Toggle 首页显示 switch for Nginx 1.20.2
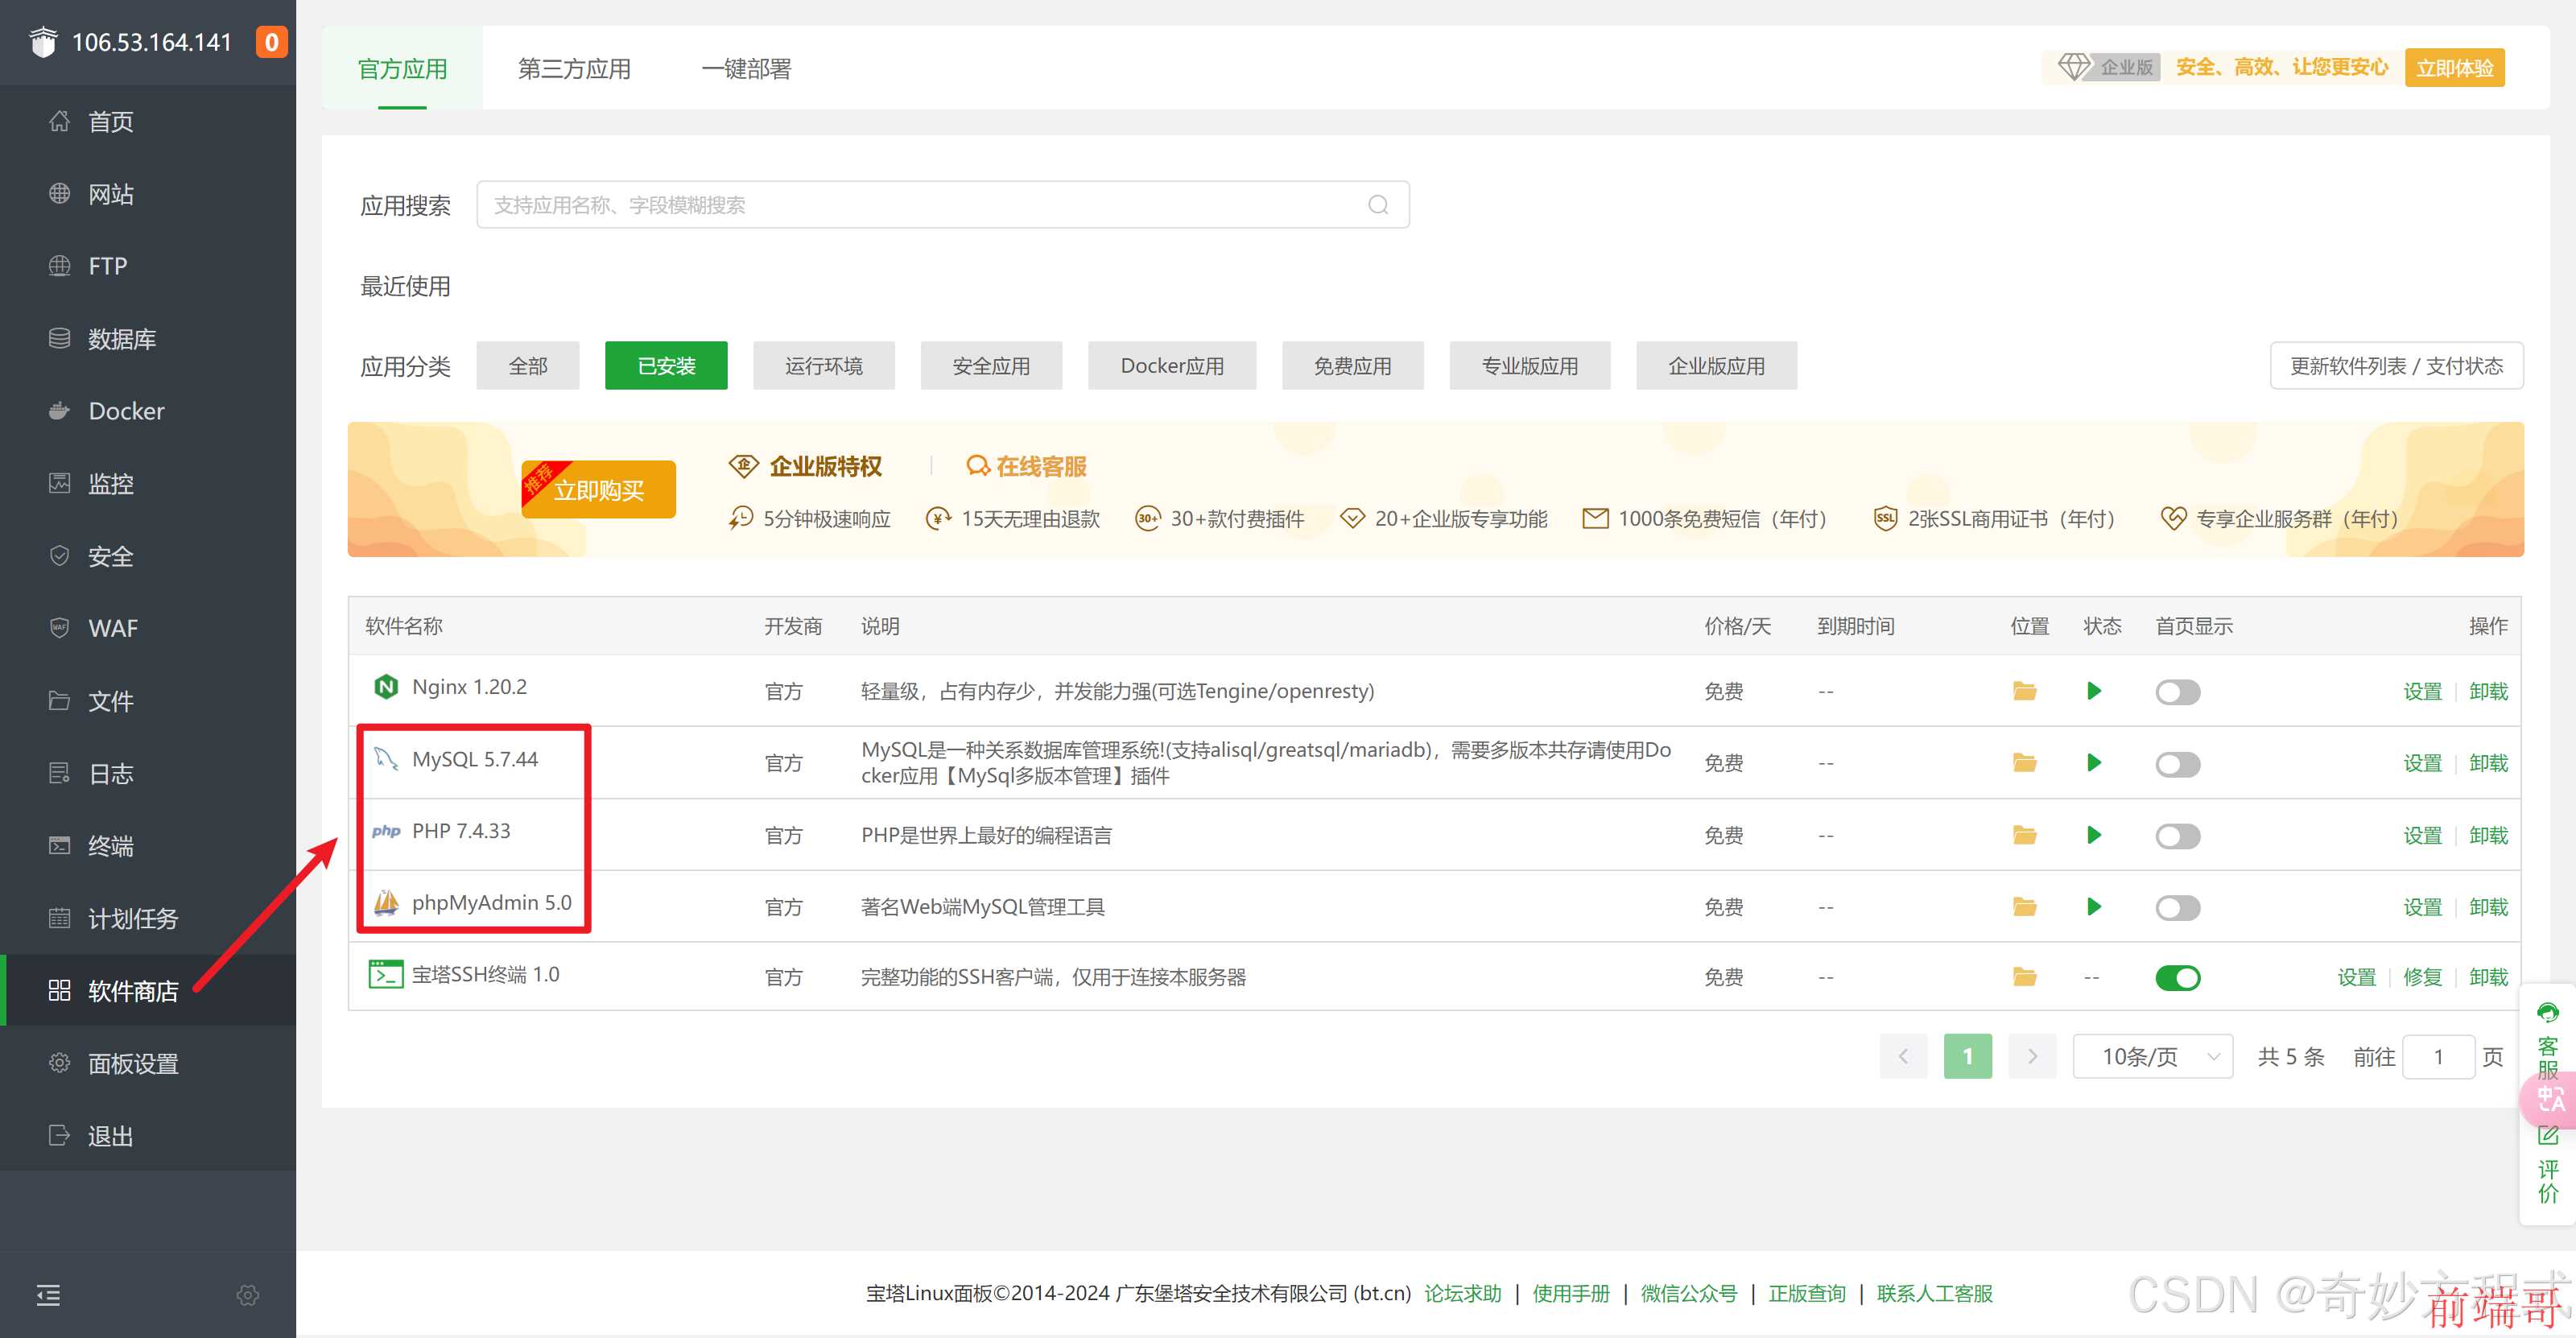This screenshot has width=2576, height=1338. [x=2177, y=692]
